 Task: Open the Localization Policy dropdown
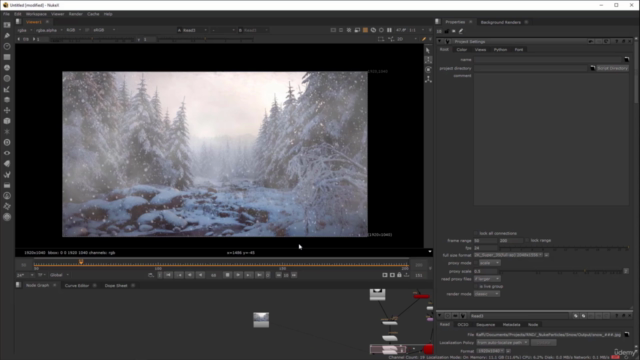tap(502, 343)
